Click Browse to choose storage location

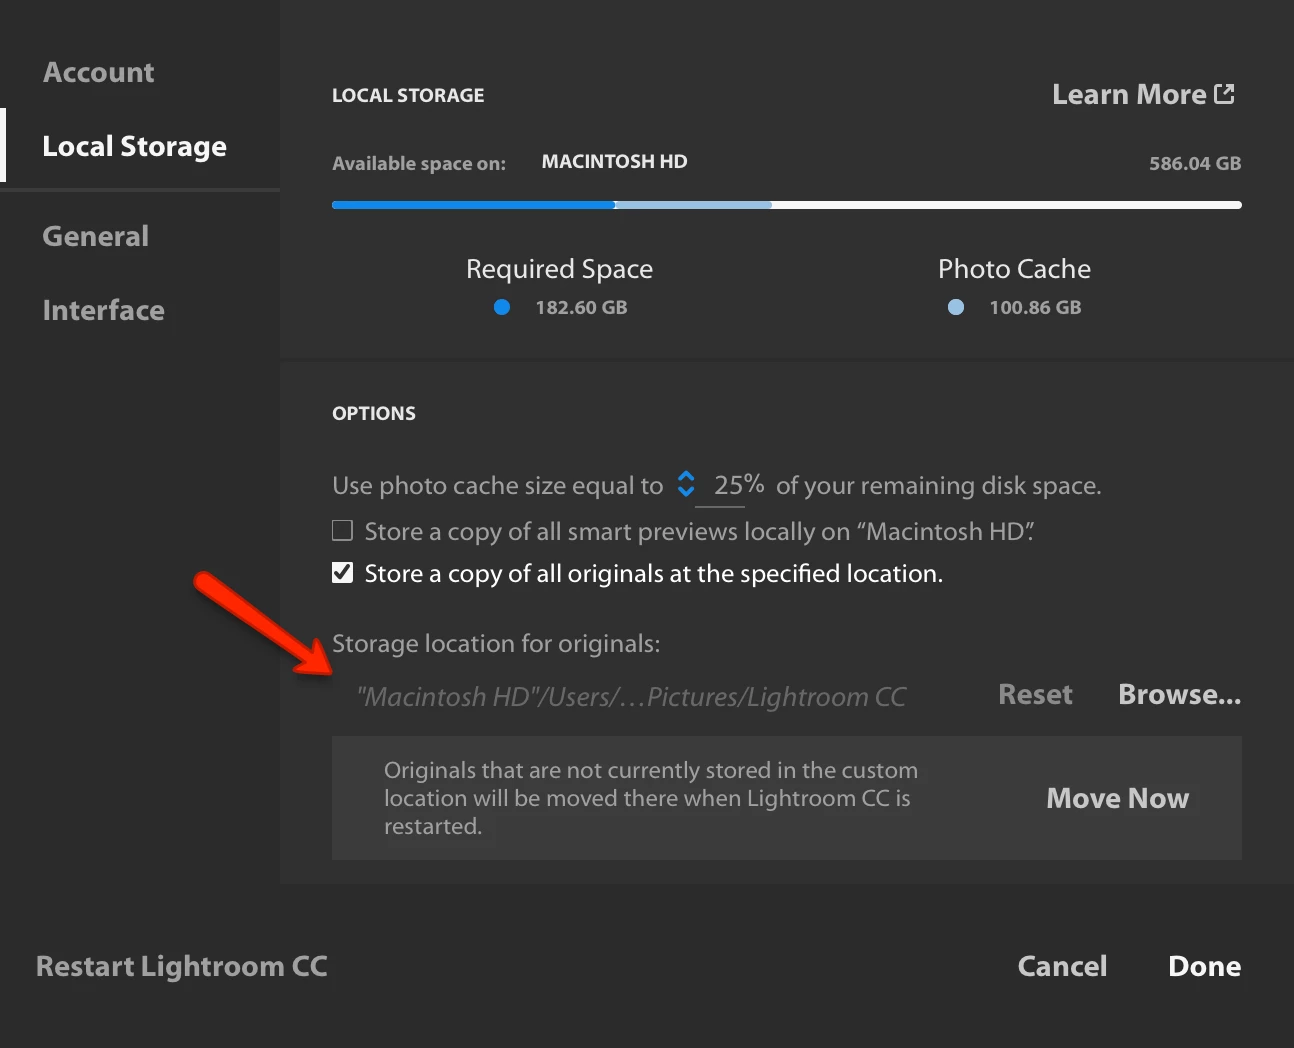[1180, 694]
